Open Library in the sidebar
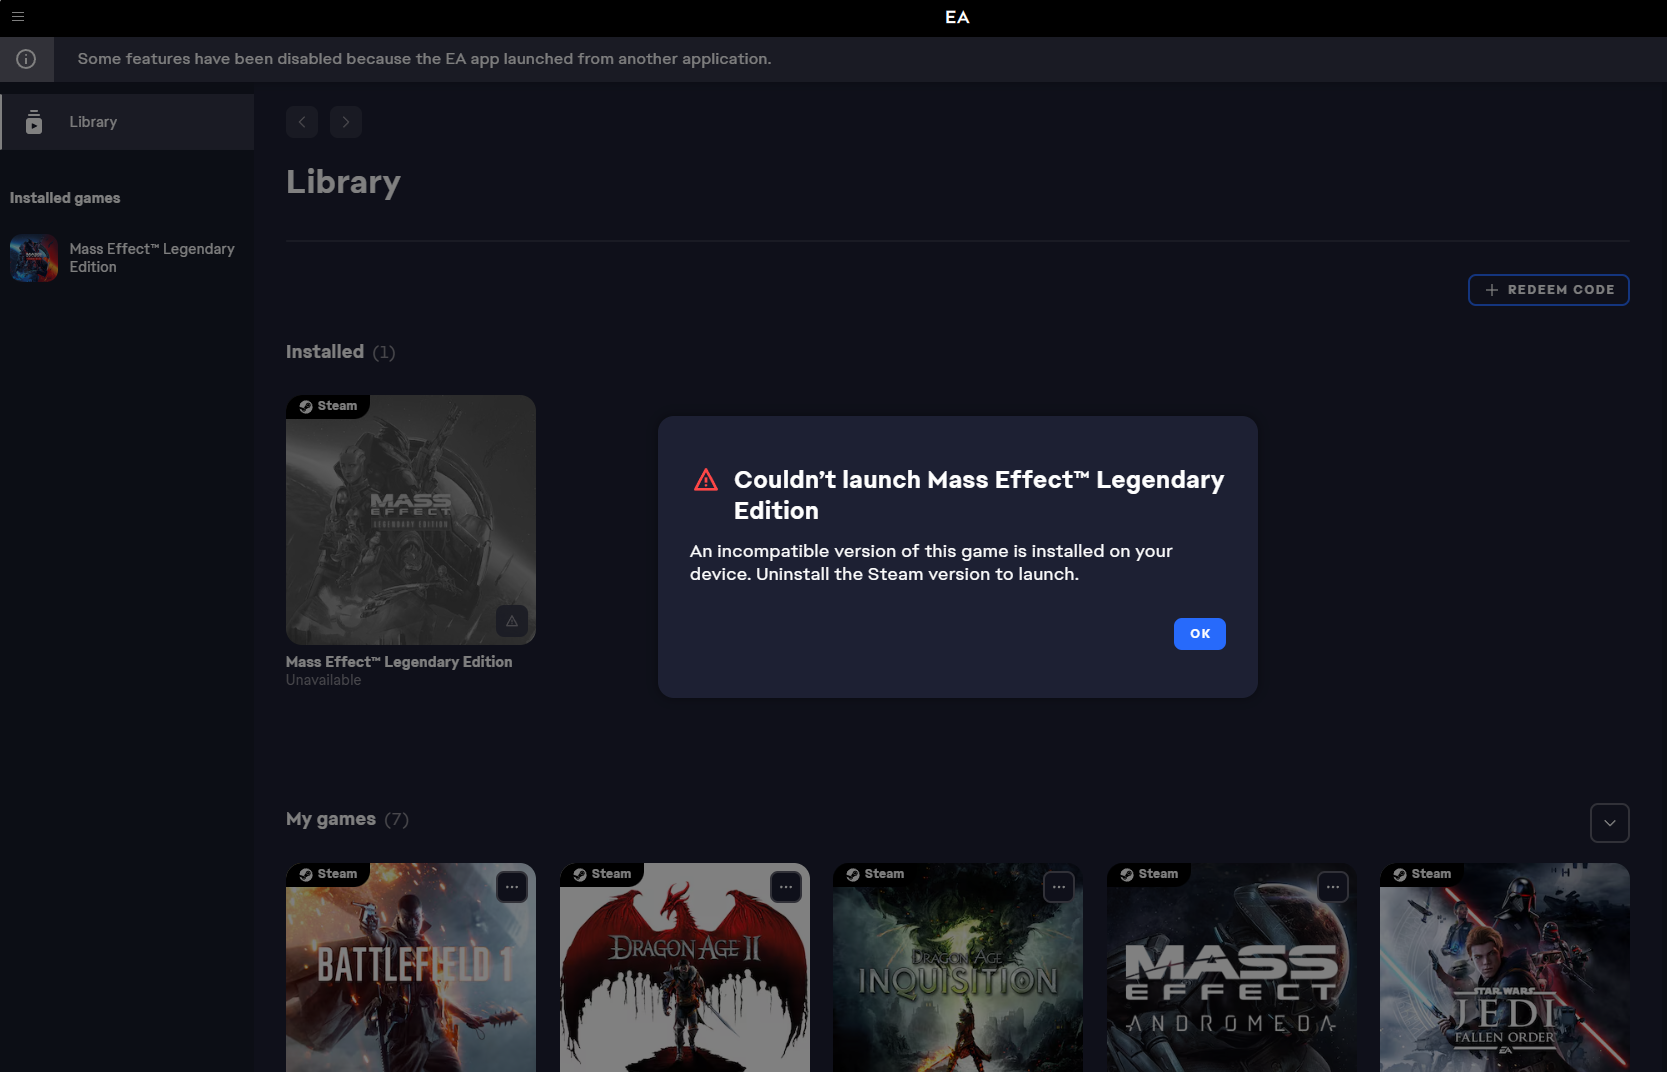This screenshot has height=1072, width=1667. 127,122
